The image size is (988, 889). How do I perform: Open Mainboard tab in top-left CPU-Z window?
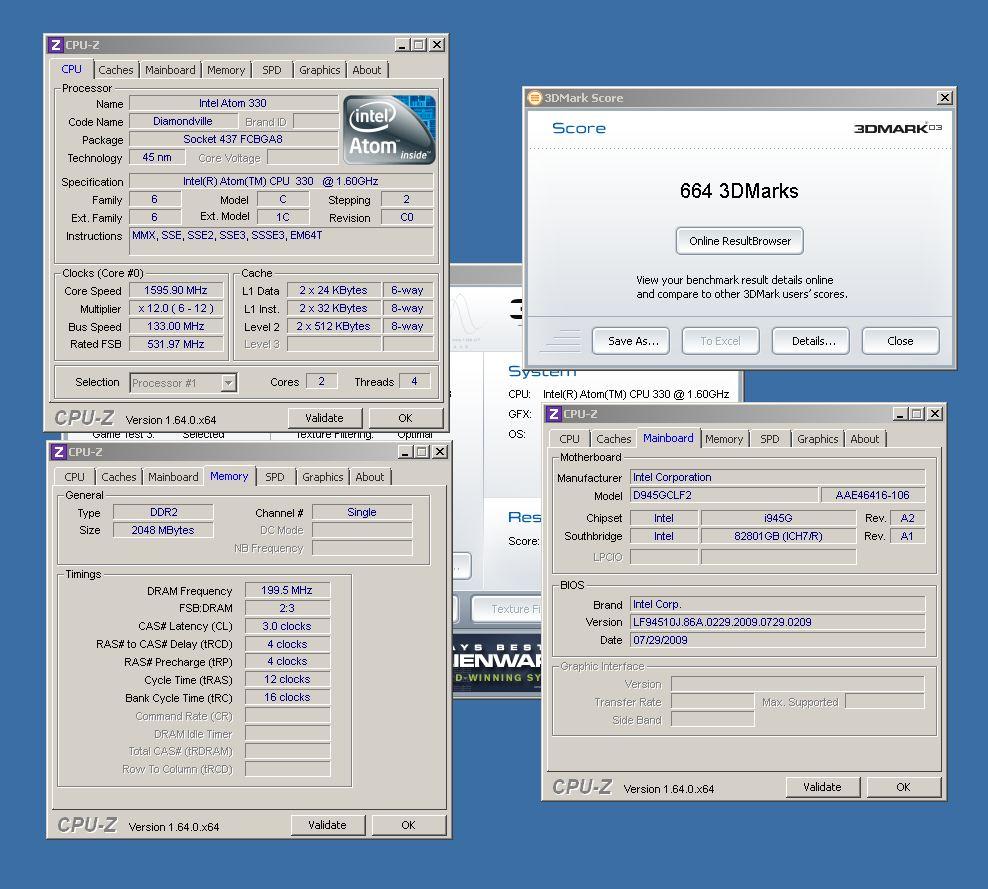(x=170, y=70)
